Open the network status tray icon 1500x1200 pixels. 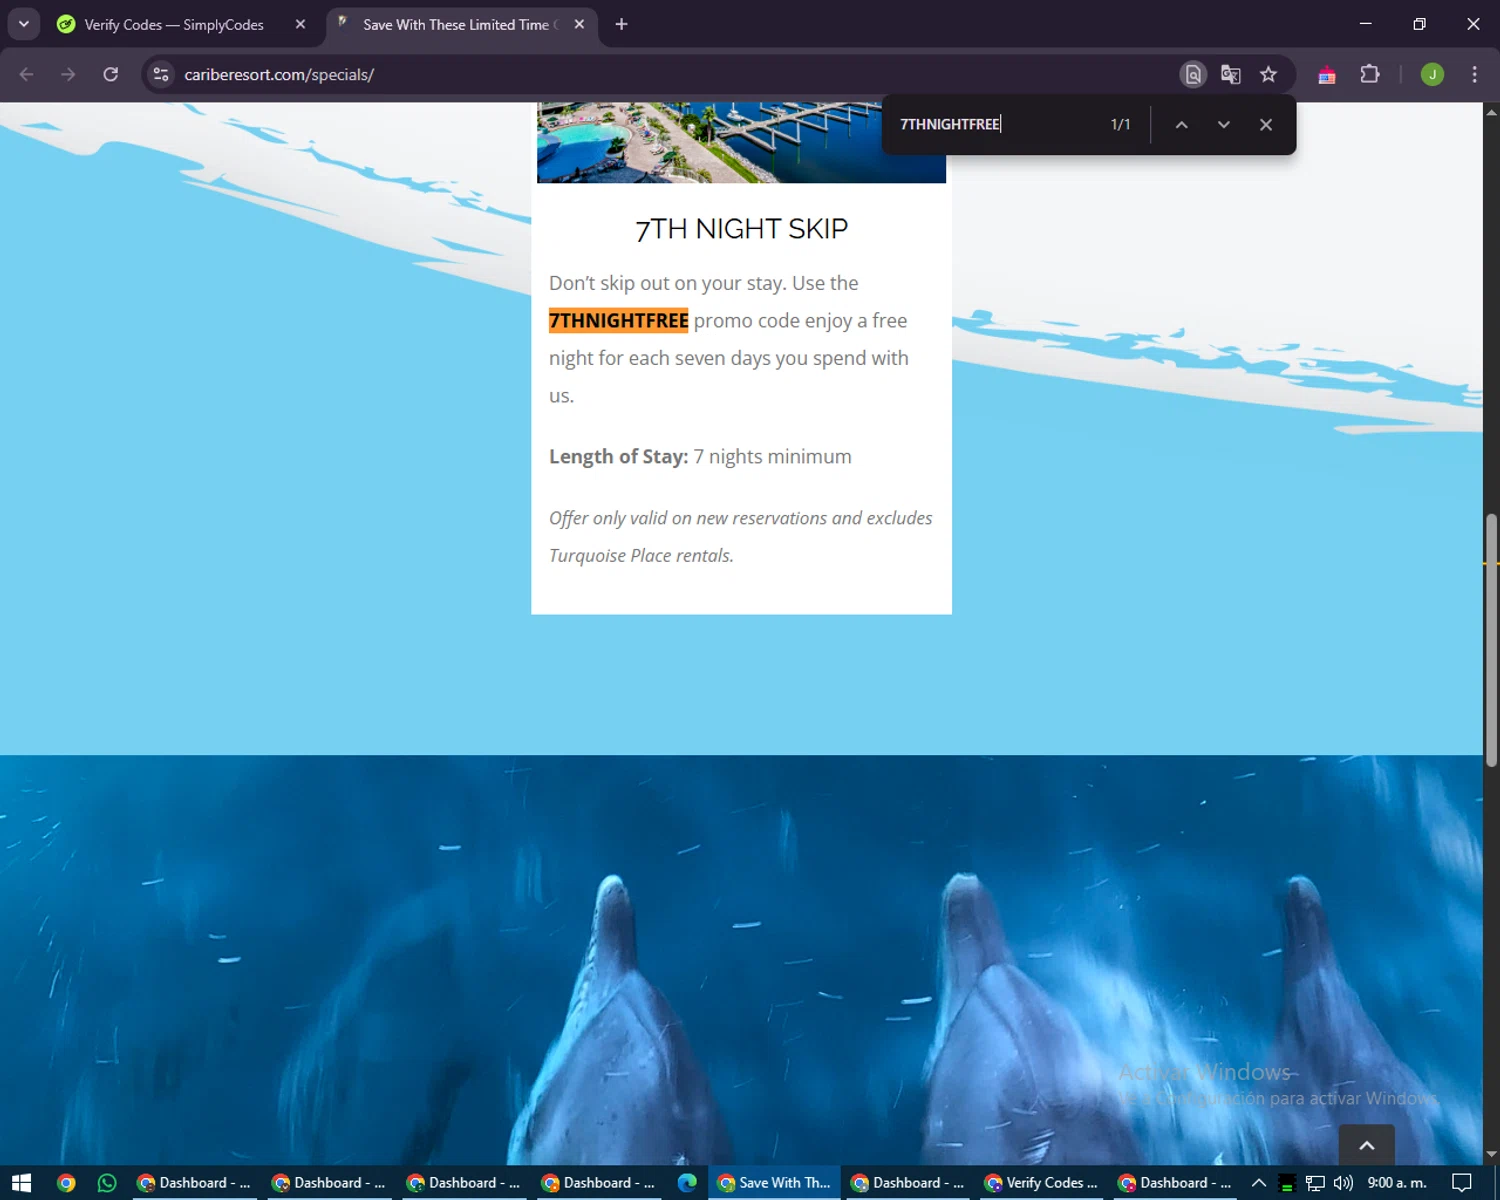[x=1315, y=1182]
